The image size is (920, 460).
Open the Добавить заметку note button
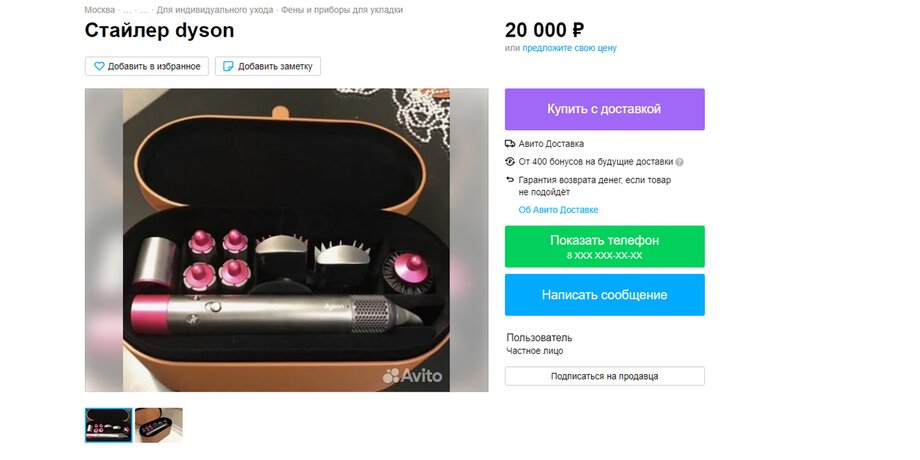point(268,66)
